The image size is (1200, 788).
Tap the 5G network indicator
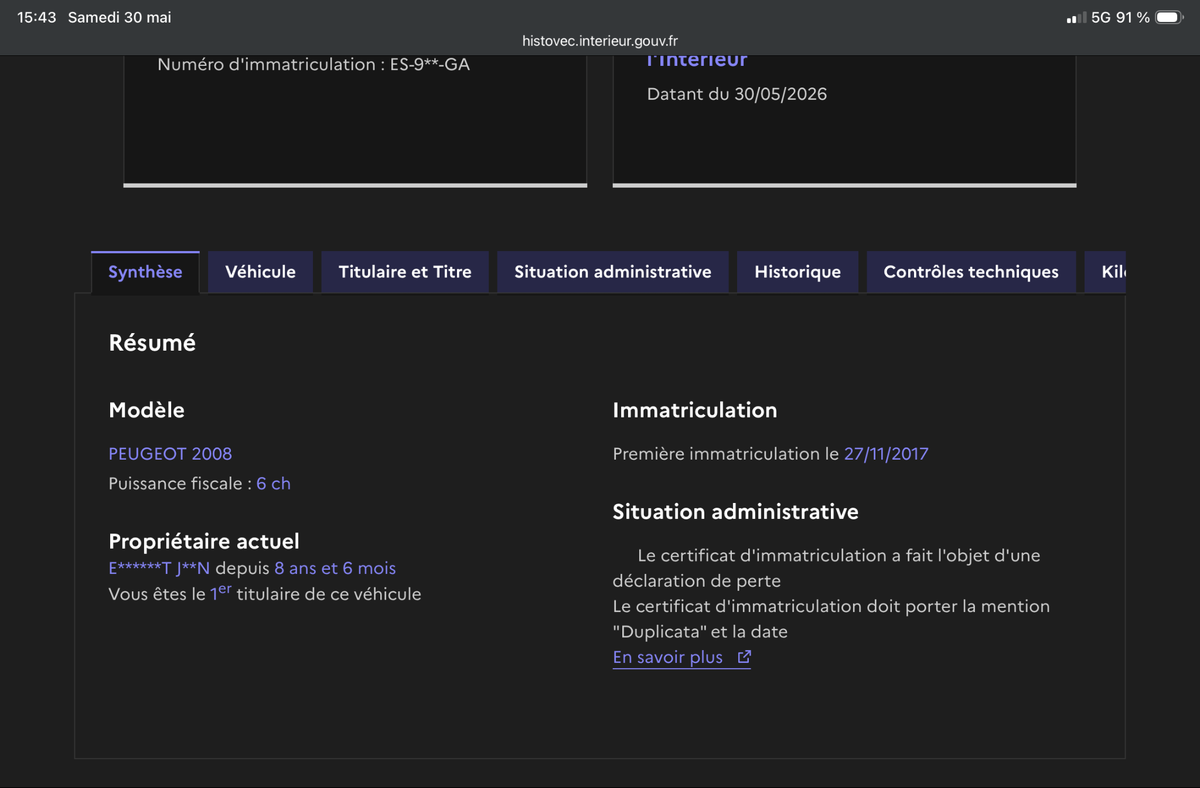point(1101,18)
